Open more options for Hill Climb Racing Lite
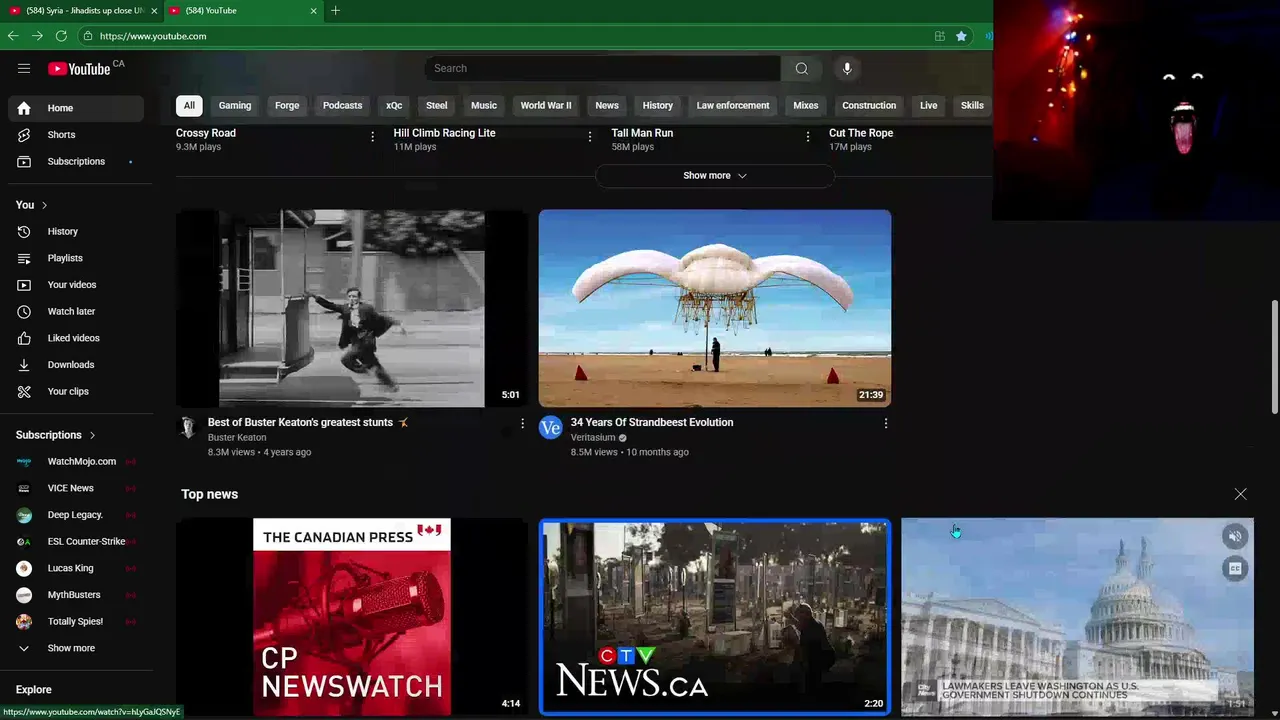Screen dimensions: 1280x720 pos(590,137)
